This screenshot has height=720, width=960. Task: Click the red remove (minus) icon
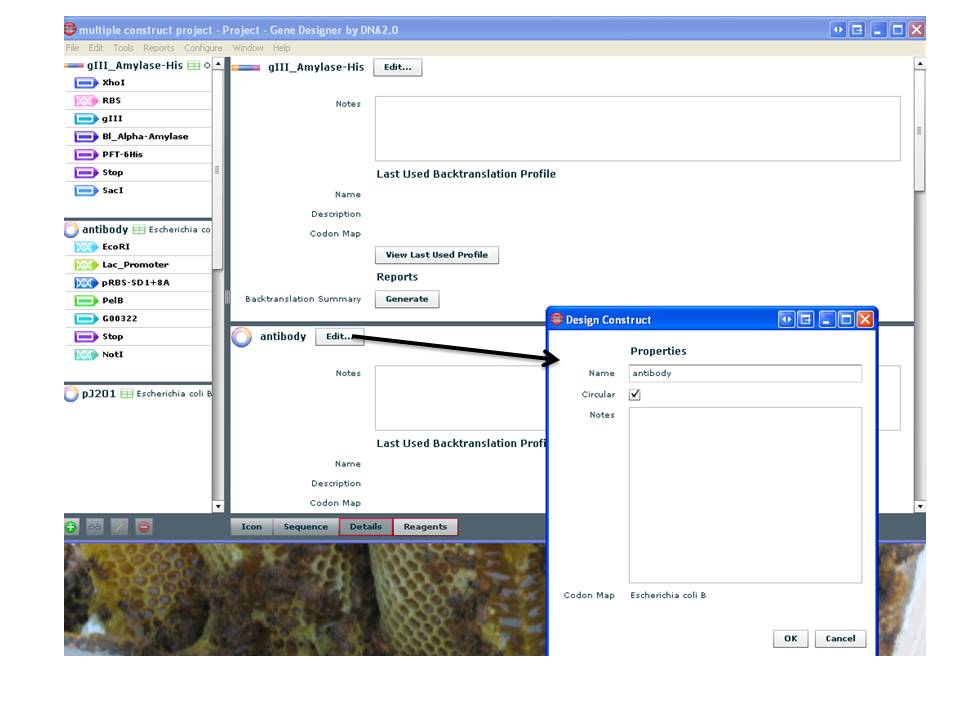[x=144, y=527]
